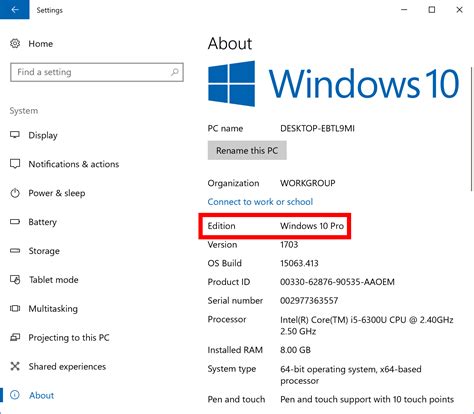Click the search magnifier icon
Image resolution: width=474 pixels, height=414 pixels.
(175, 72)
